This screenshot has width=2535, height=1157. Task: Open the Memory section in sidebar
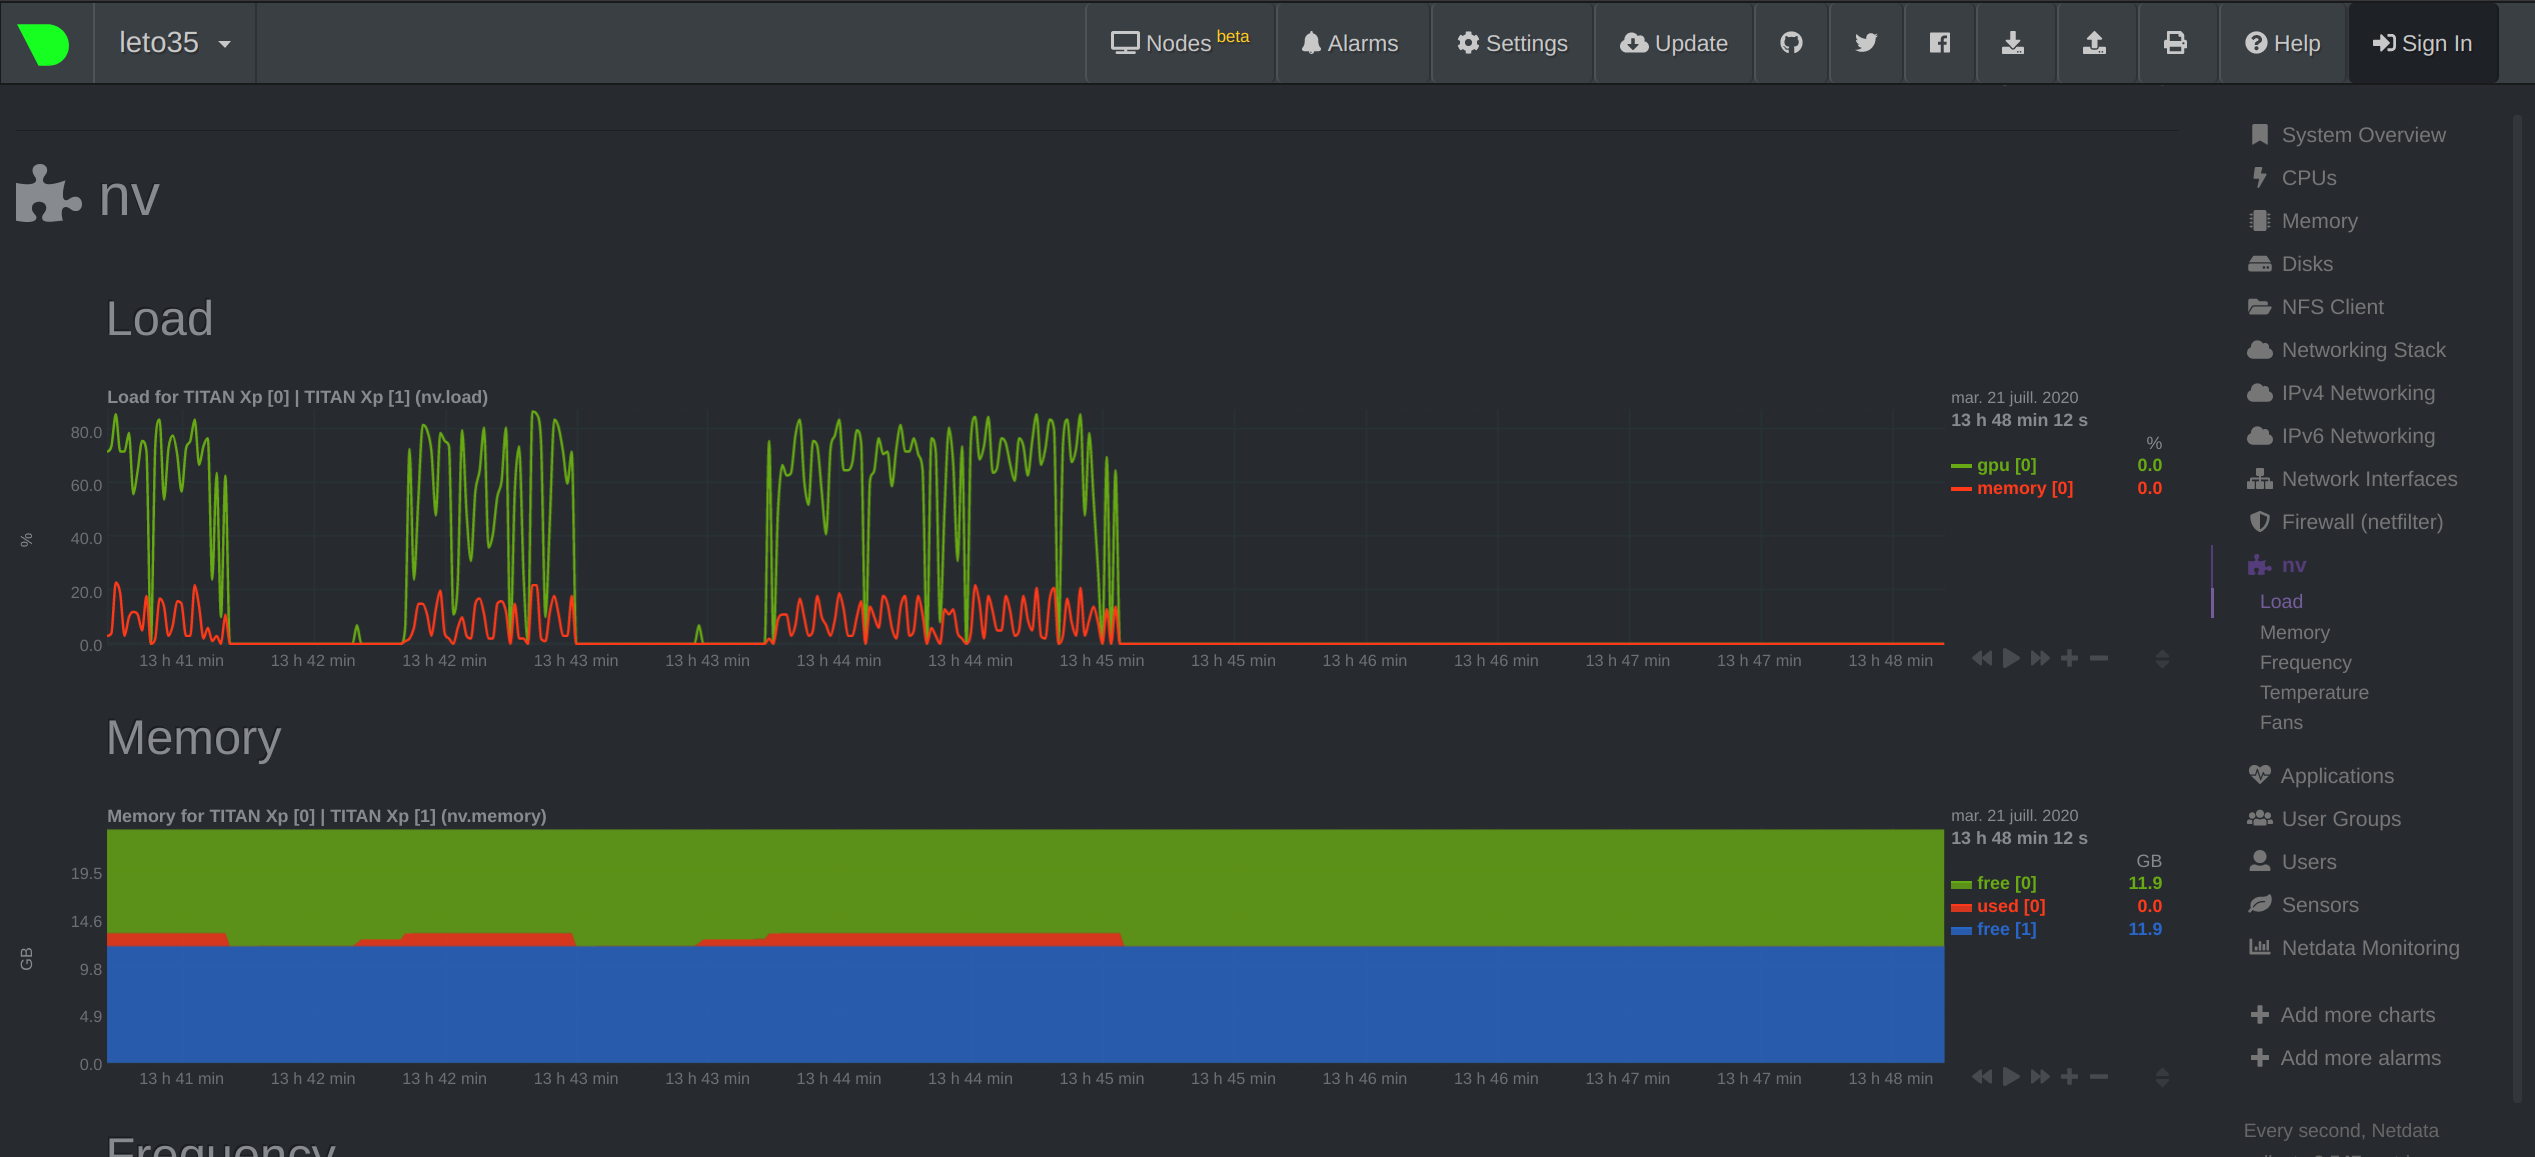click(2303, 221)
